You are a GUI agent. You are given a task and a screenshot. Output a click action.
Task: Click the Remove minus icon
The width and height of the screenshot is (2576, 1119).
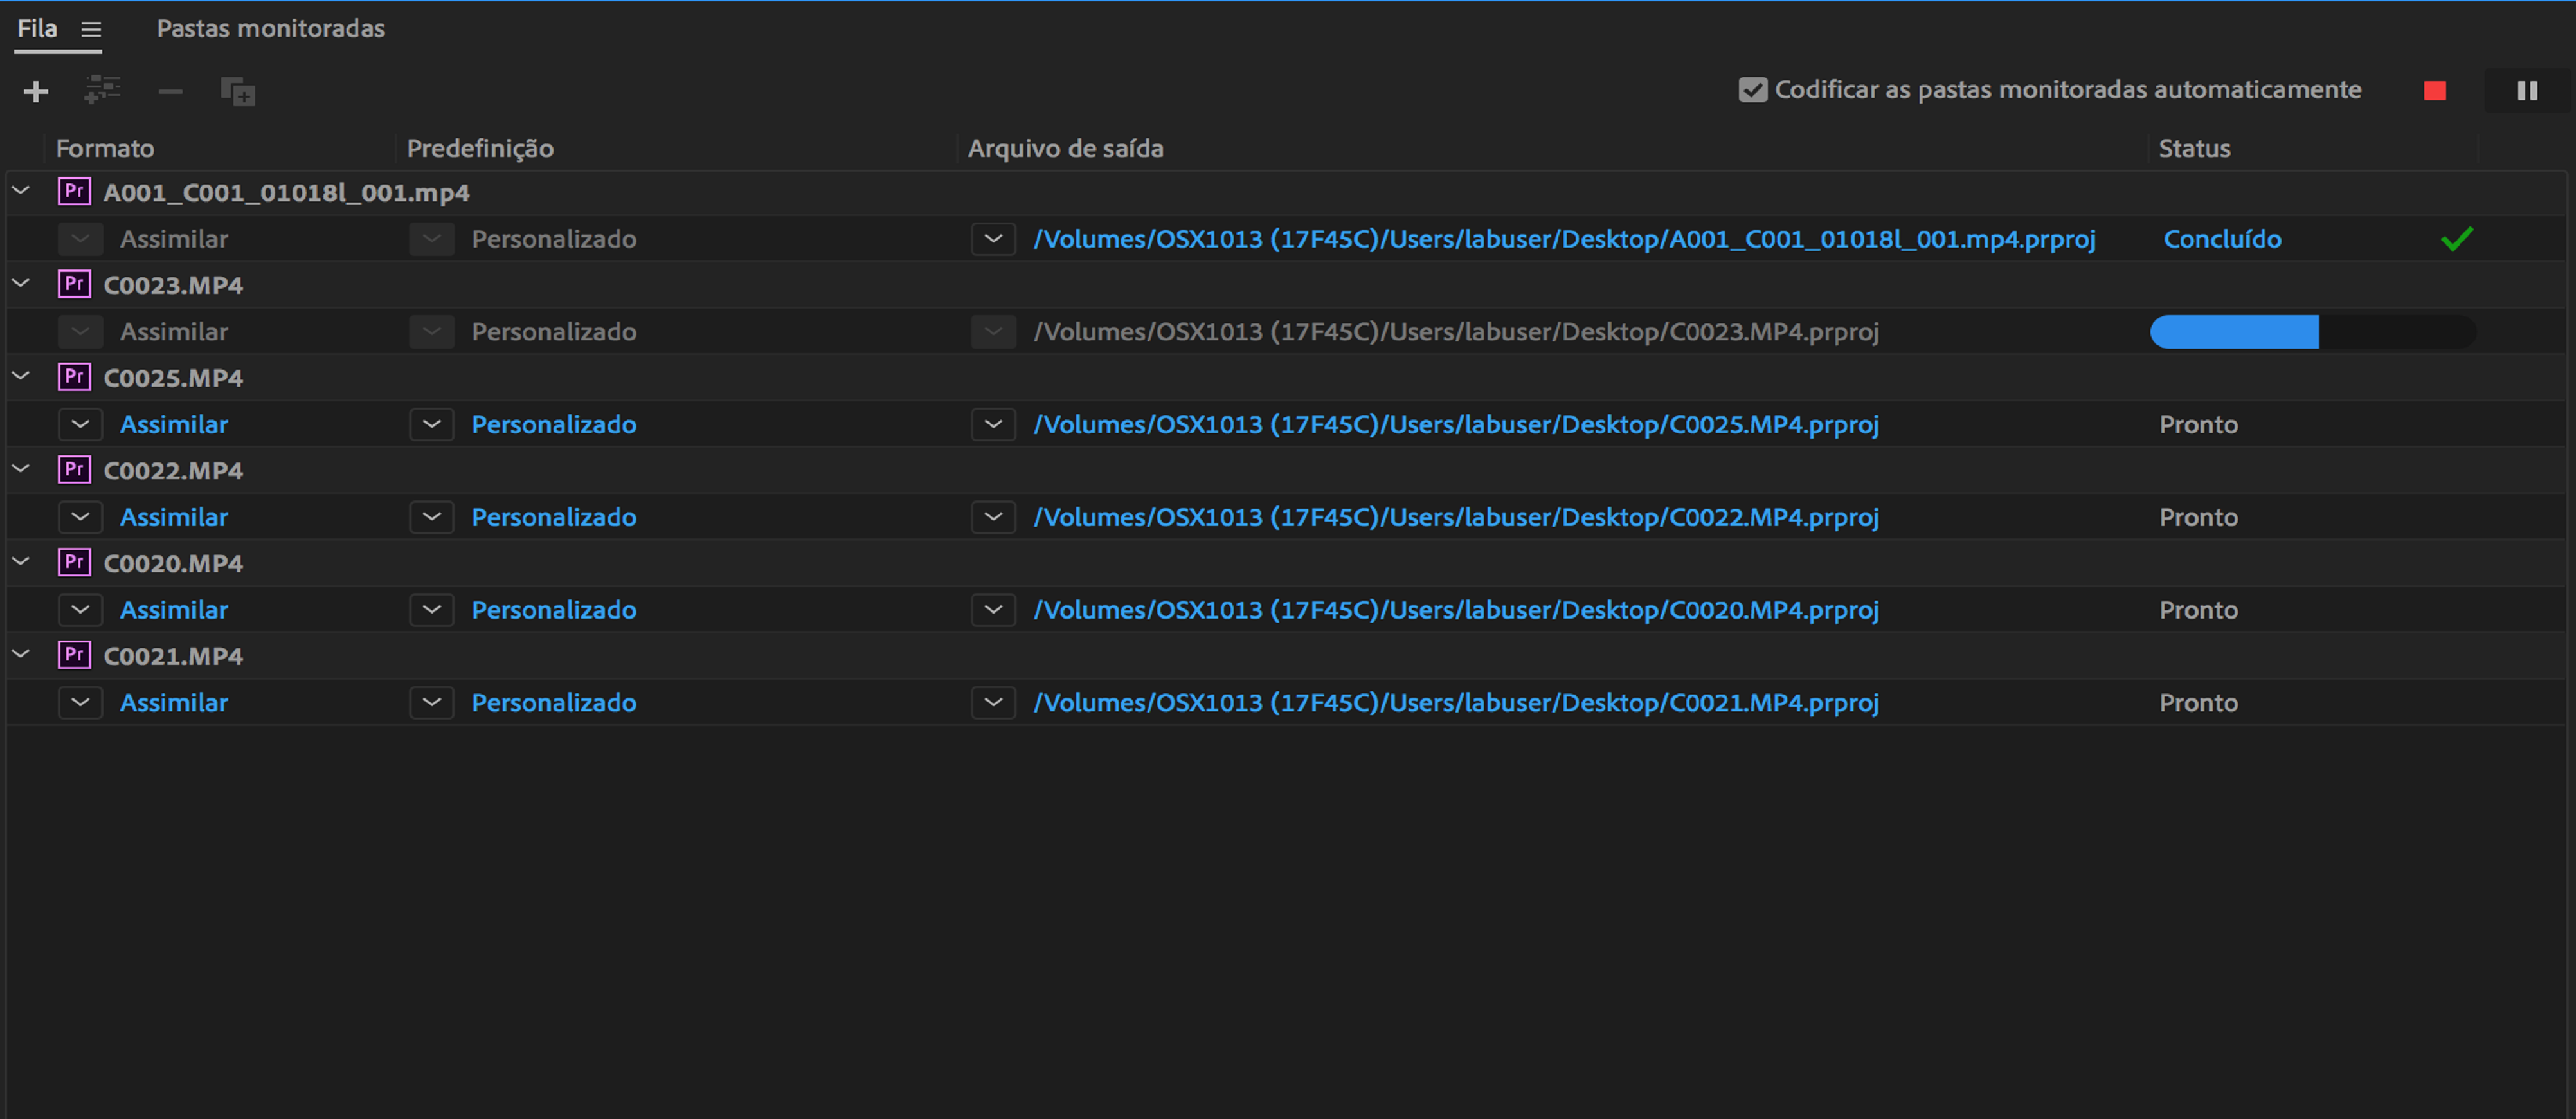coord(170,92)
